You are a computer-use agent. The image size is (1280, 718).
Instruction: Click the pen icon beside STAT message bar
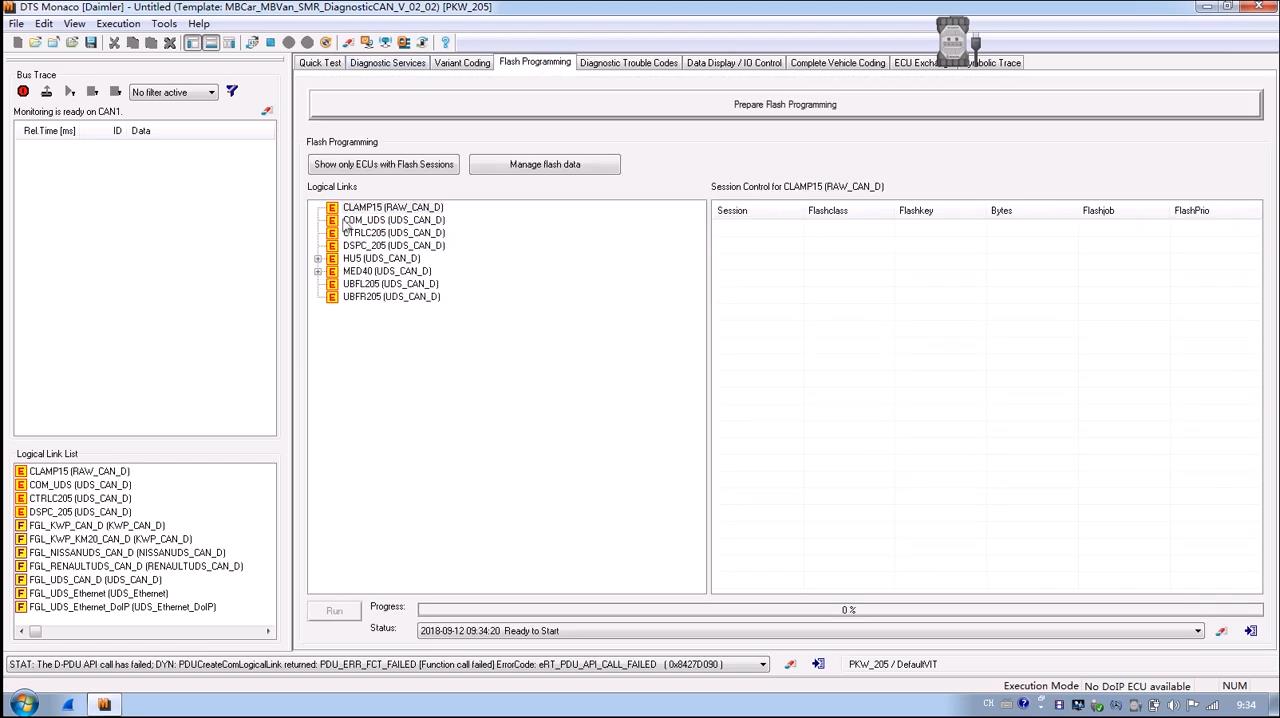pyautogui.click(x=790, y=664)
